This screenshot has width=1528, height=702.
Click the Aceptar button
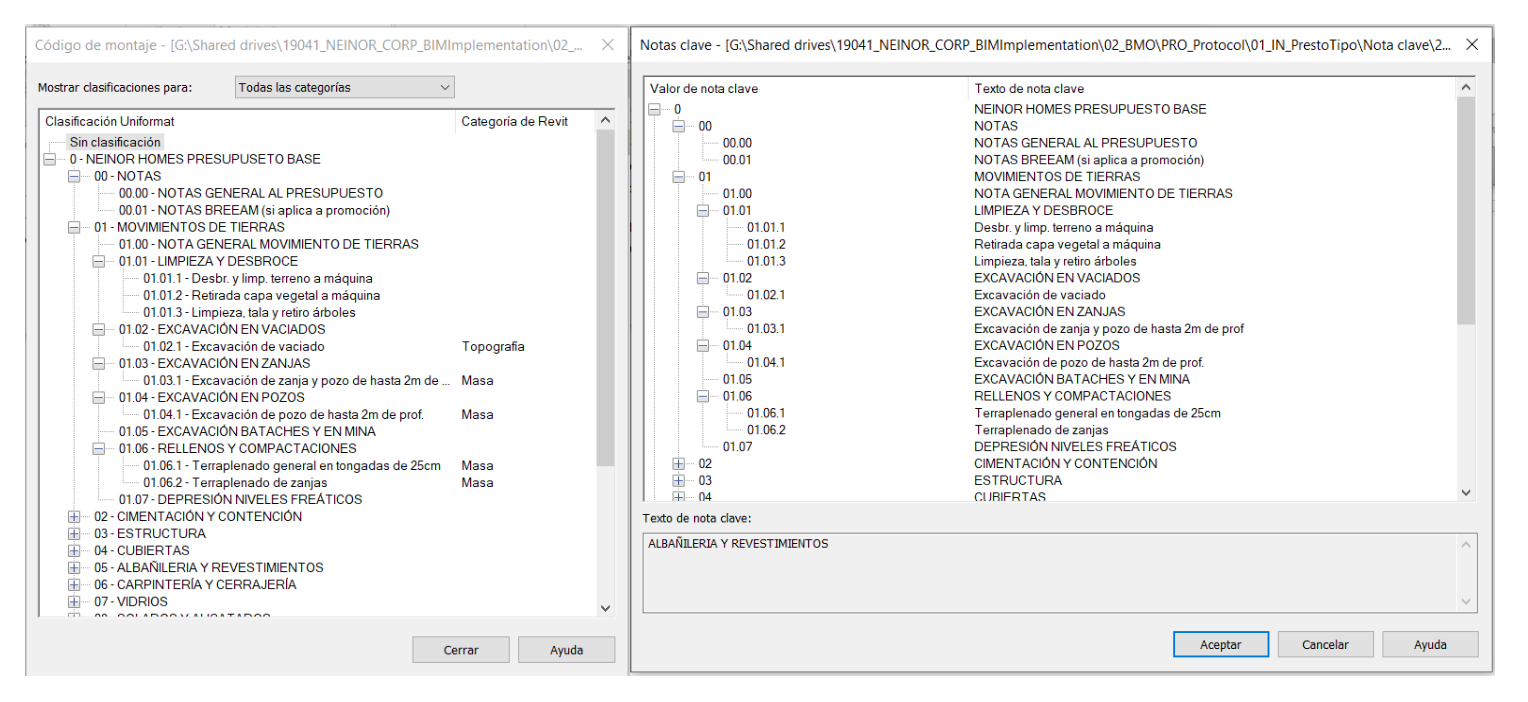1220,645
